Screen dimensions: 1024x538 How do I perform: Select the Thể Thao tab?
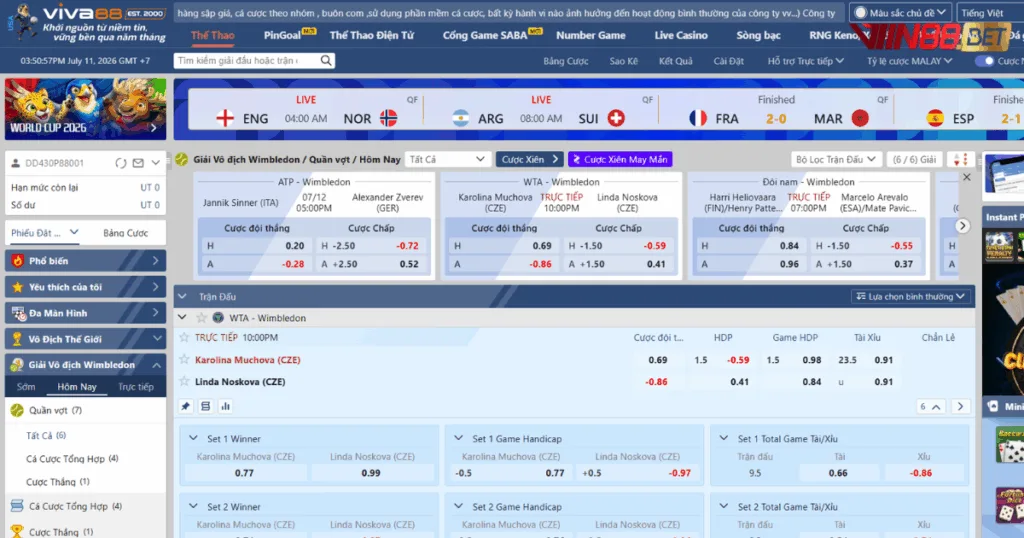[x=213, y=35]
